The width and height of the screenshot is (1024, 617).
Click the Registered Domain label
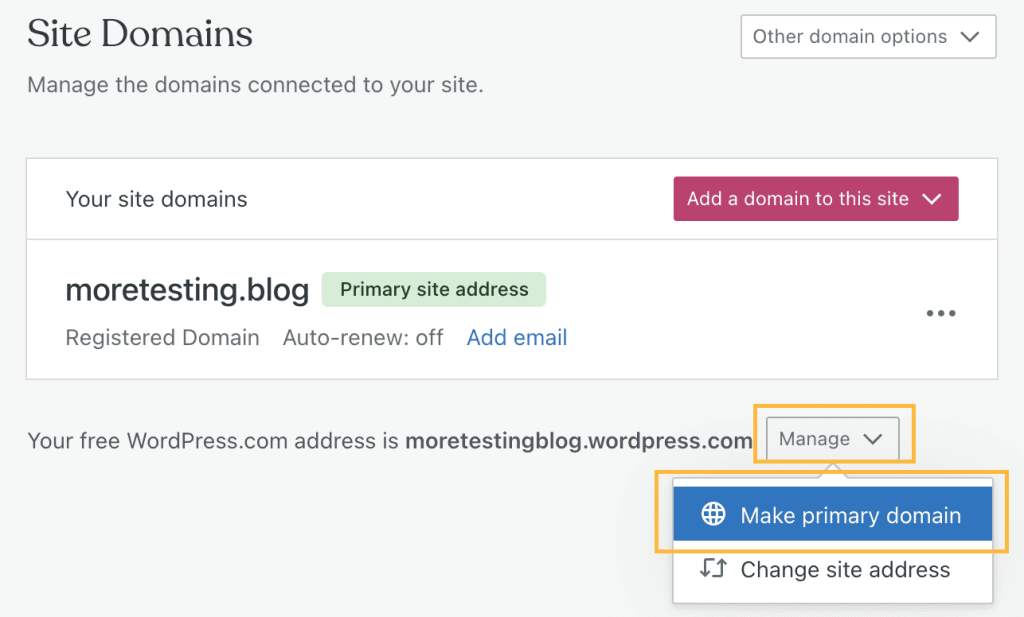[x=162, y=338]
